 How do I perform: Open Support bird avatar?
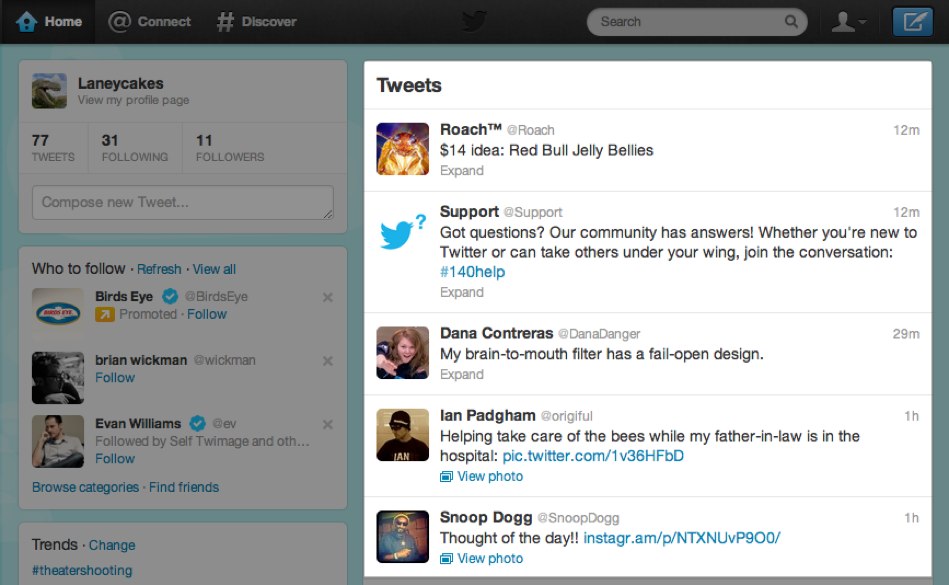402,231
